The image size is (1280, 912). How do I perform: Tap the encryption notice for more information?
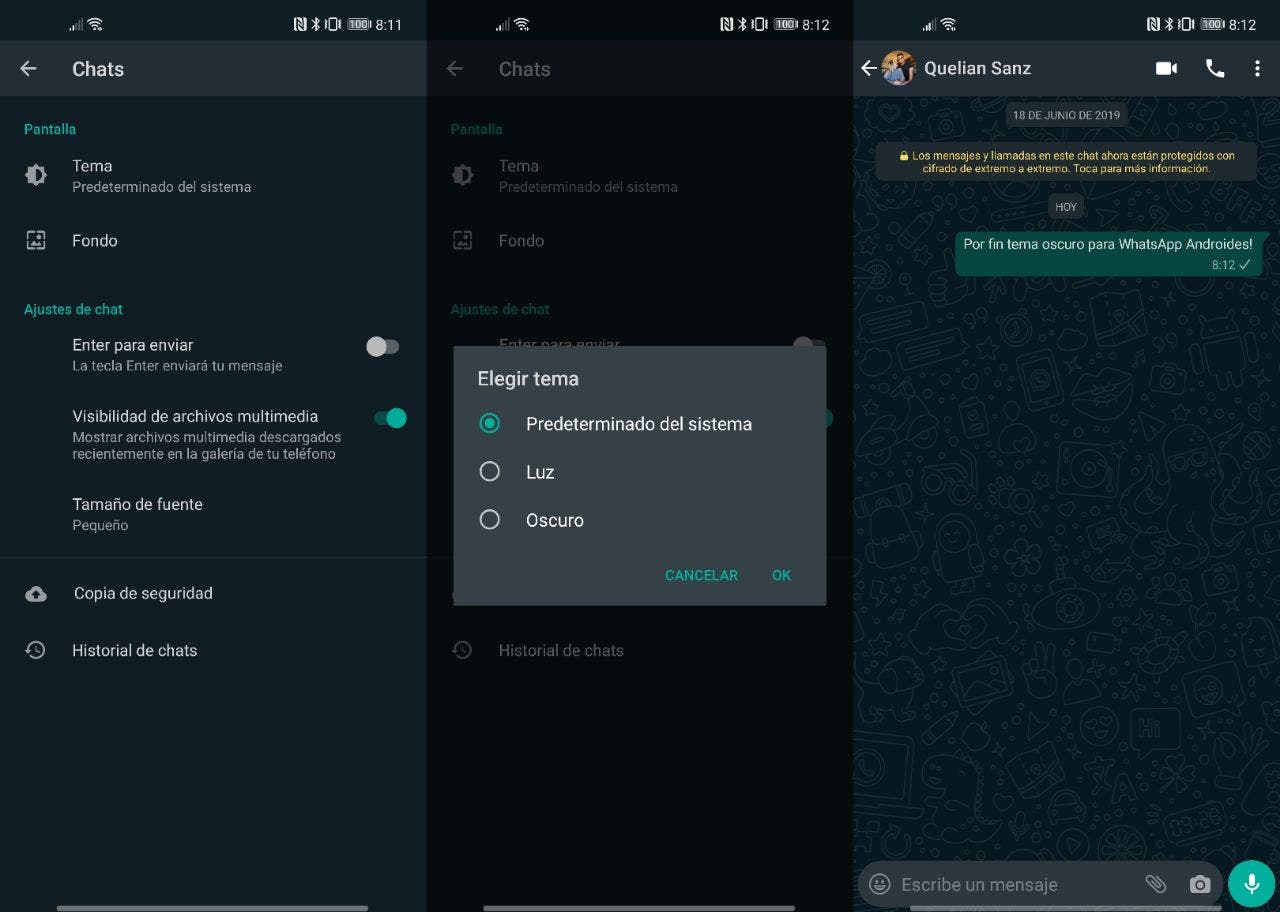(x=1066, y=162)
